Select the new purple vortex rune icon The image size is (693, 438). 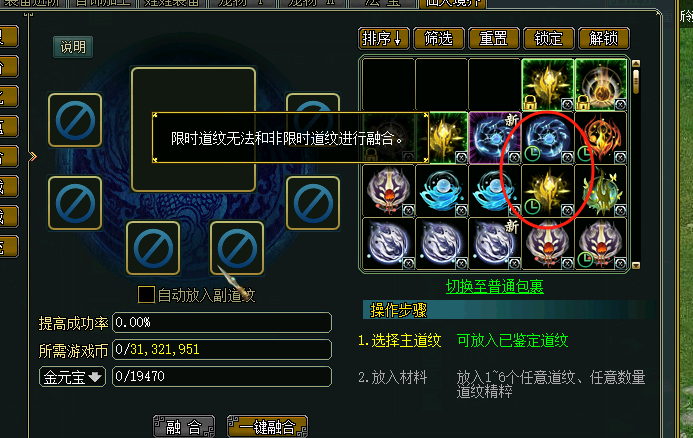pyautogui.click(x=495, y=138)
